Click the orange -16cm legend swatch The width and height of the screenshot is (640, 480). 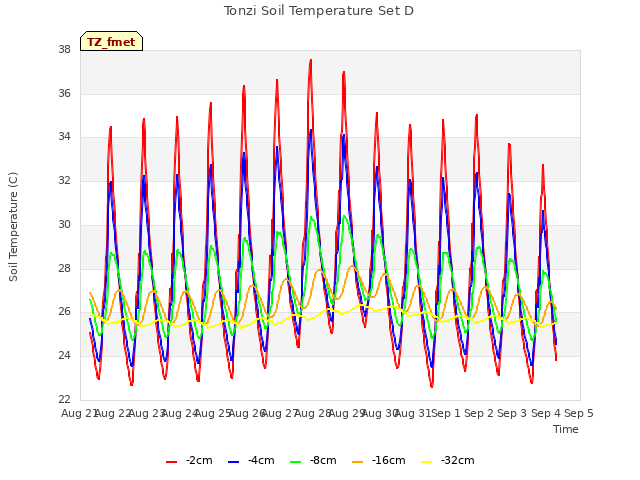358,462
